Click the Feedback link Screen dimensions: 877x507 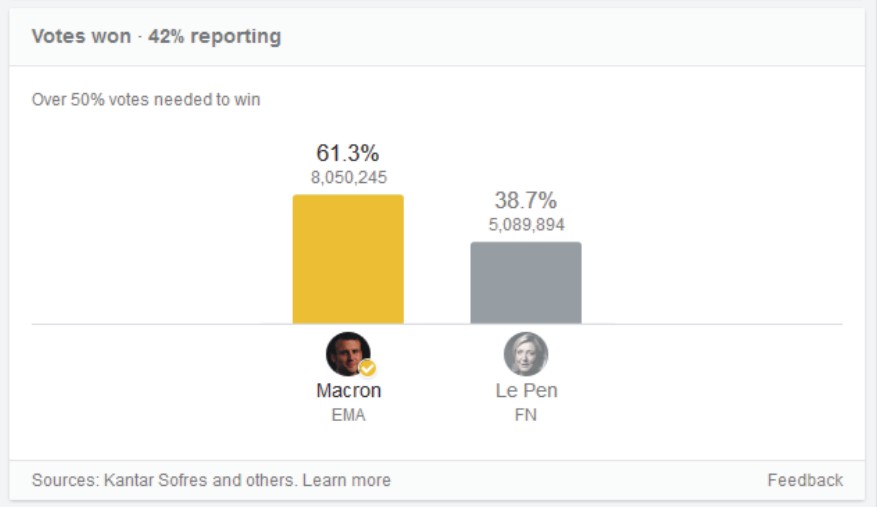click(805, 480)
